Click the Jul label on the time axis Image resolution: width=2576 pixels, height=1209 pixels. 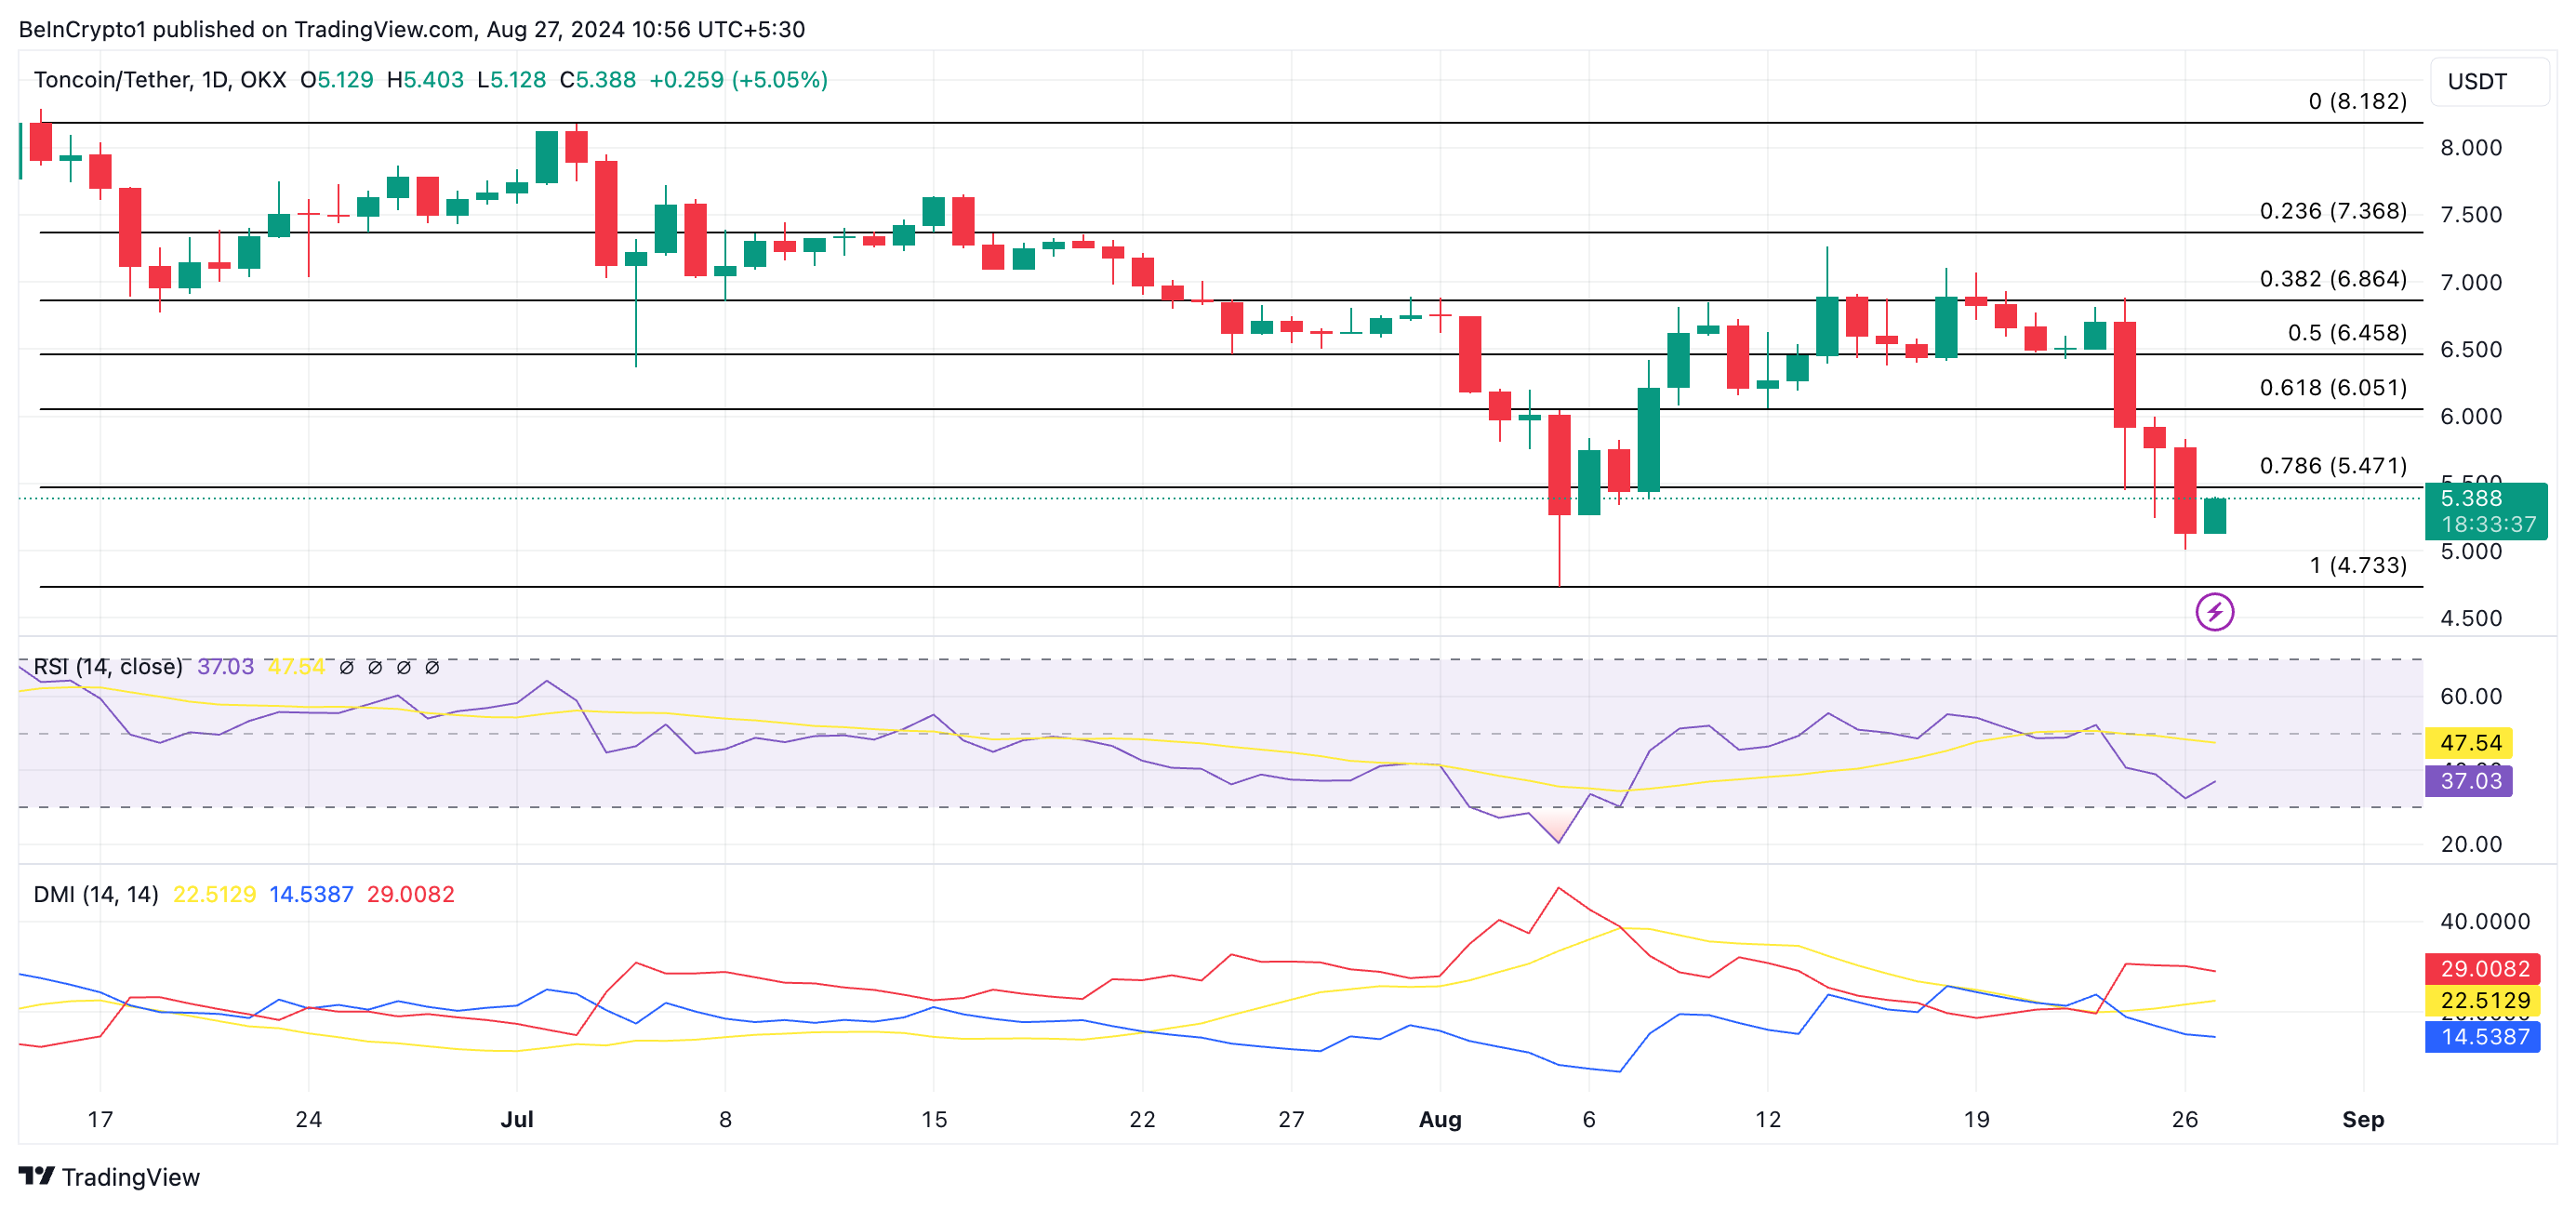click(517, 1119)
